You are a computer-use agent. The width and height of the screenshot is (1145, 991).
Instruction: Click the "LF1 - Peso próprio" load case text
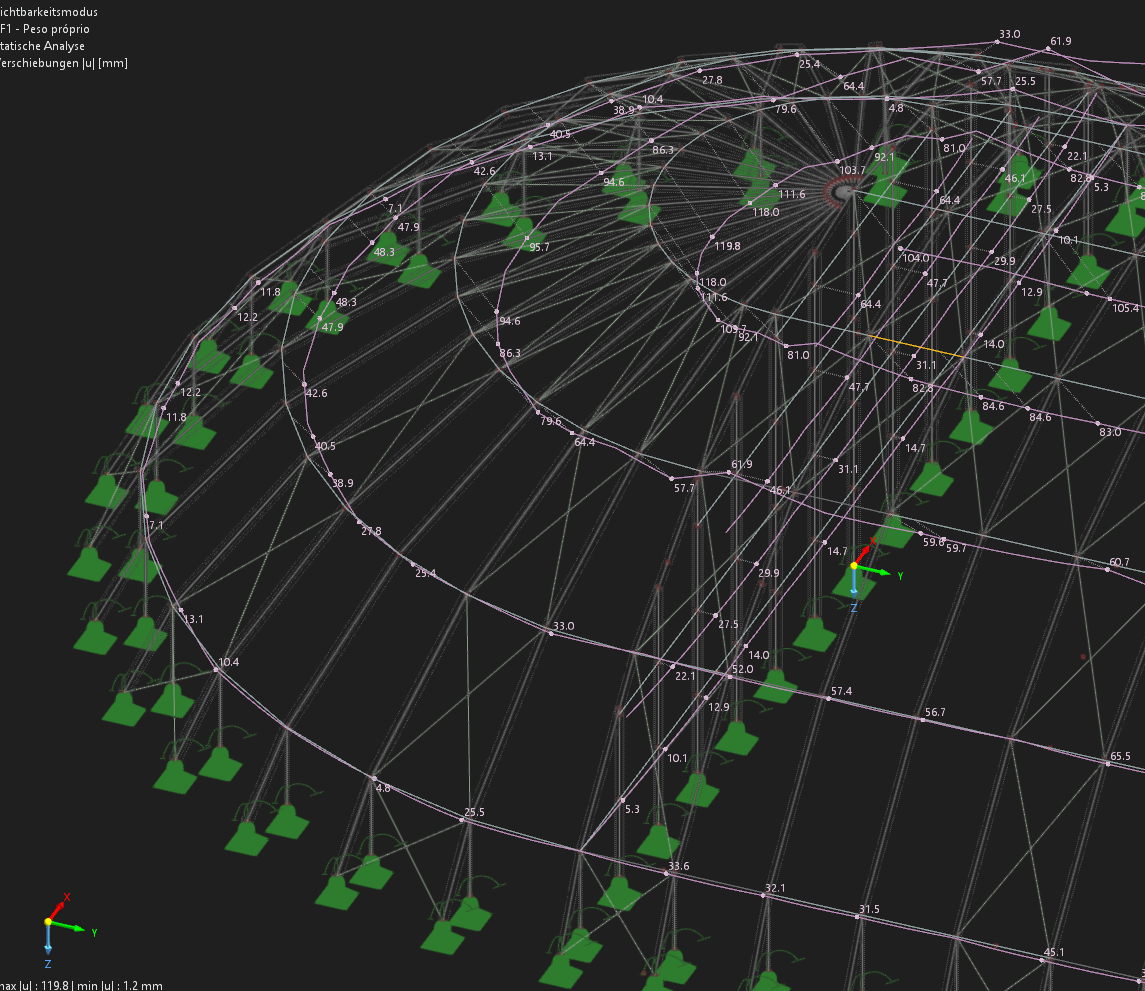(45, 29)
